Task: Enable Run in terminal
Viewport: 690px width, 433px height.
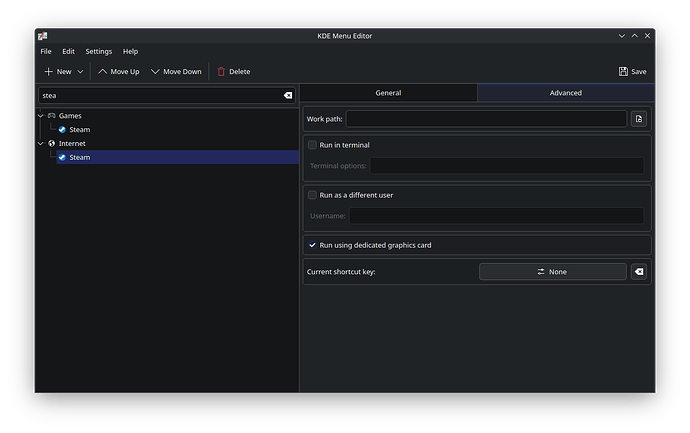Action: point(312,145)
